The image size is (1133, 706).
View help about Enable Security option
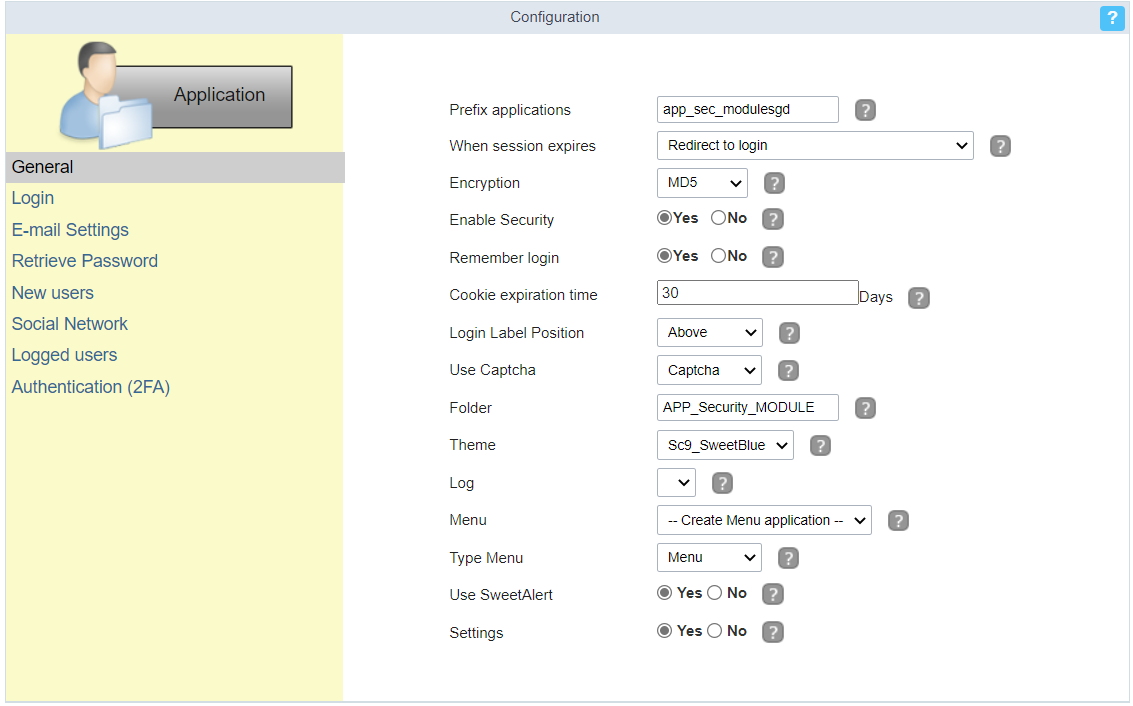pos(772,218)
